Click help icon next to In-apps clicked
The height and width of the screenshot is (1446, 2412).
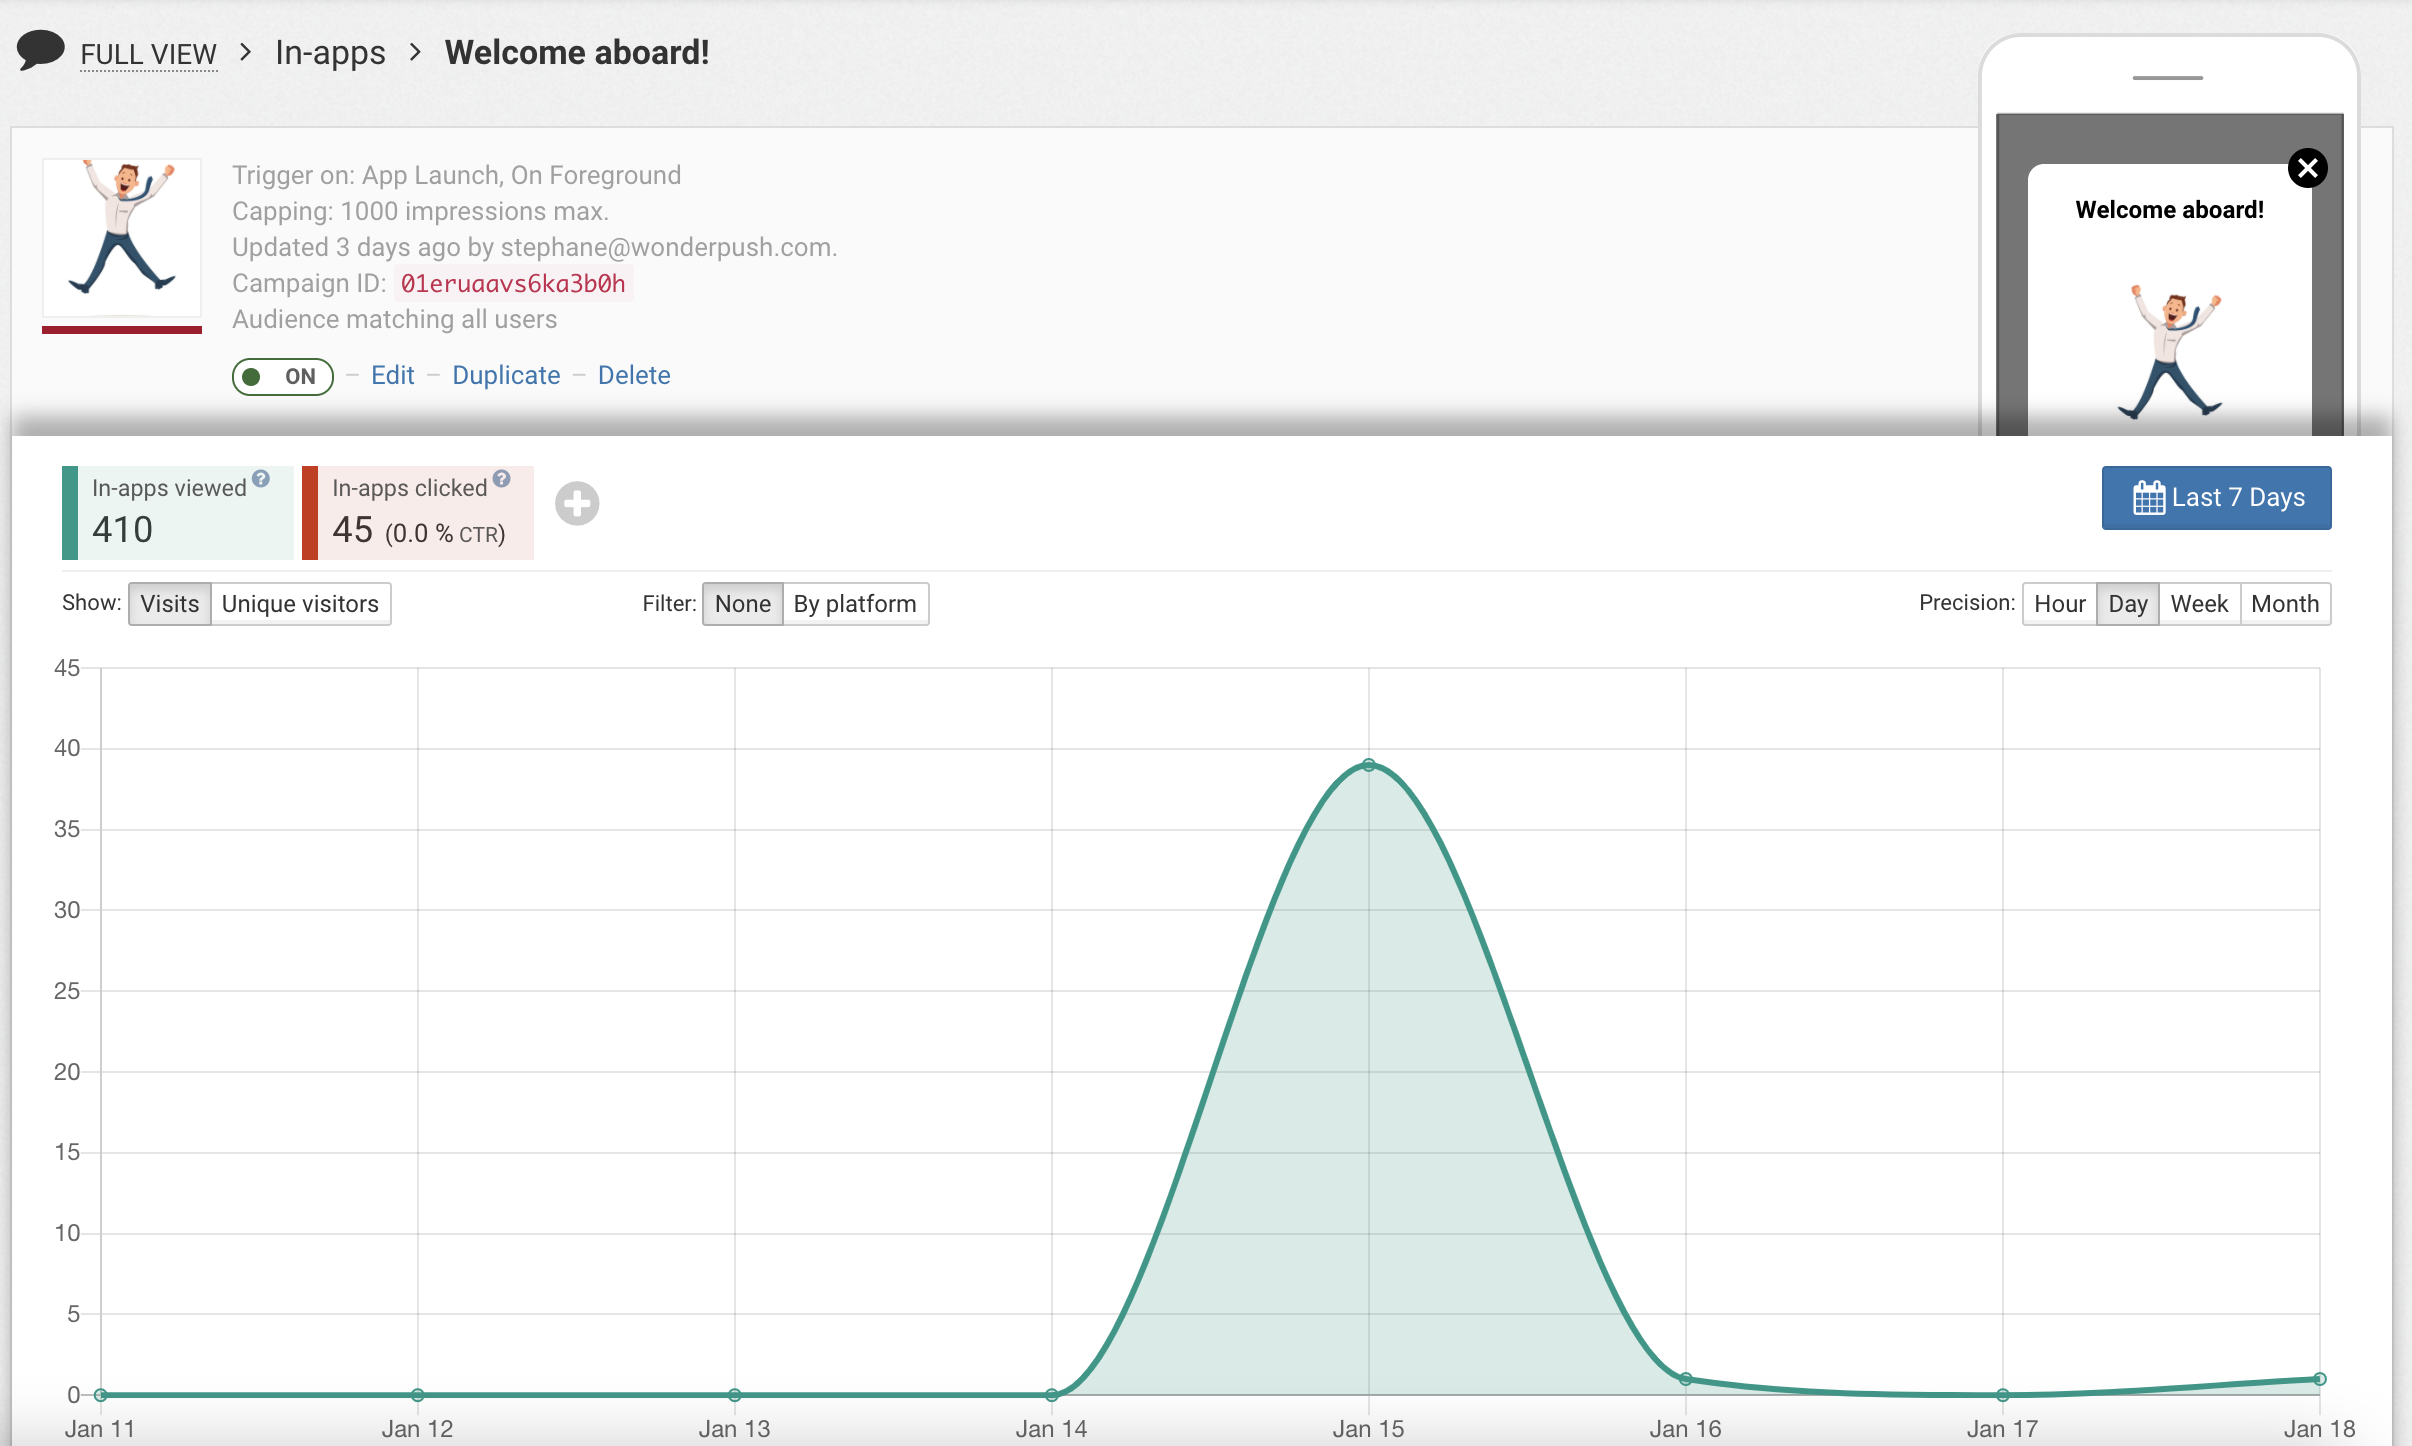coord(502,479)
